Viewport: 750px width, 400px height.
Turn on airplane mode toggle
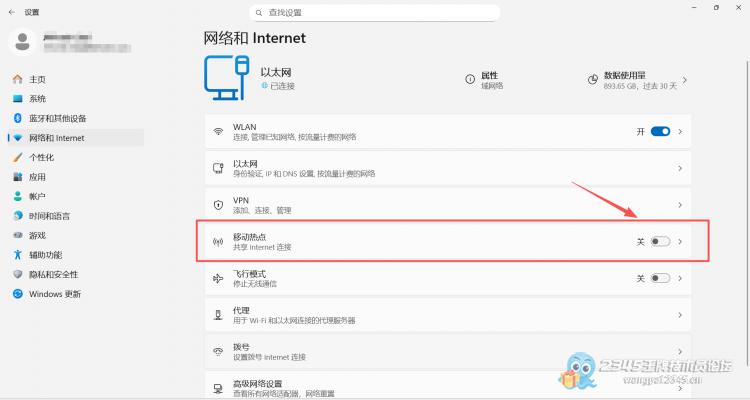tap(660, 278)
